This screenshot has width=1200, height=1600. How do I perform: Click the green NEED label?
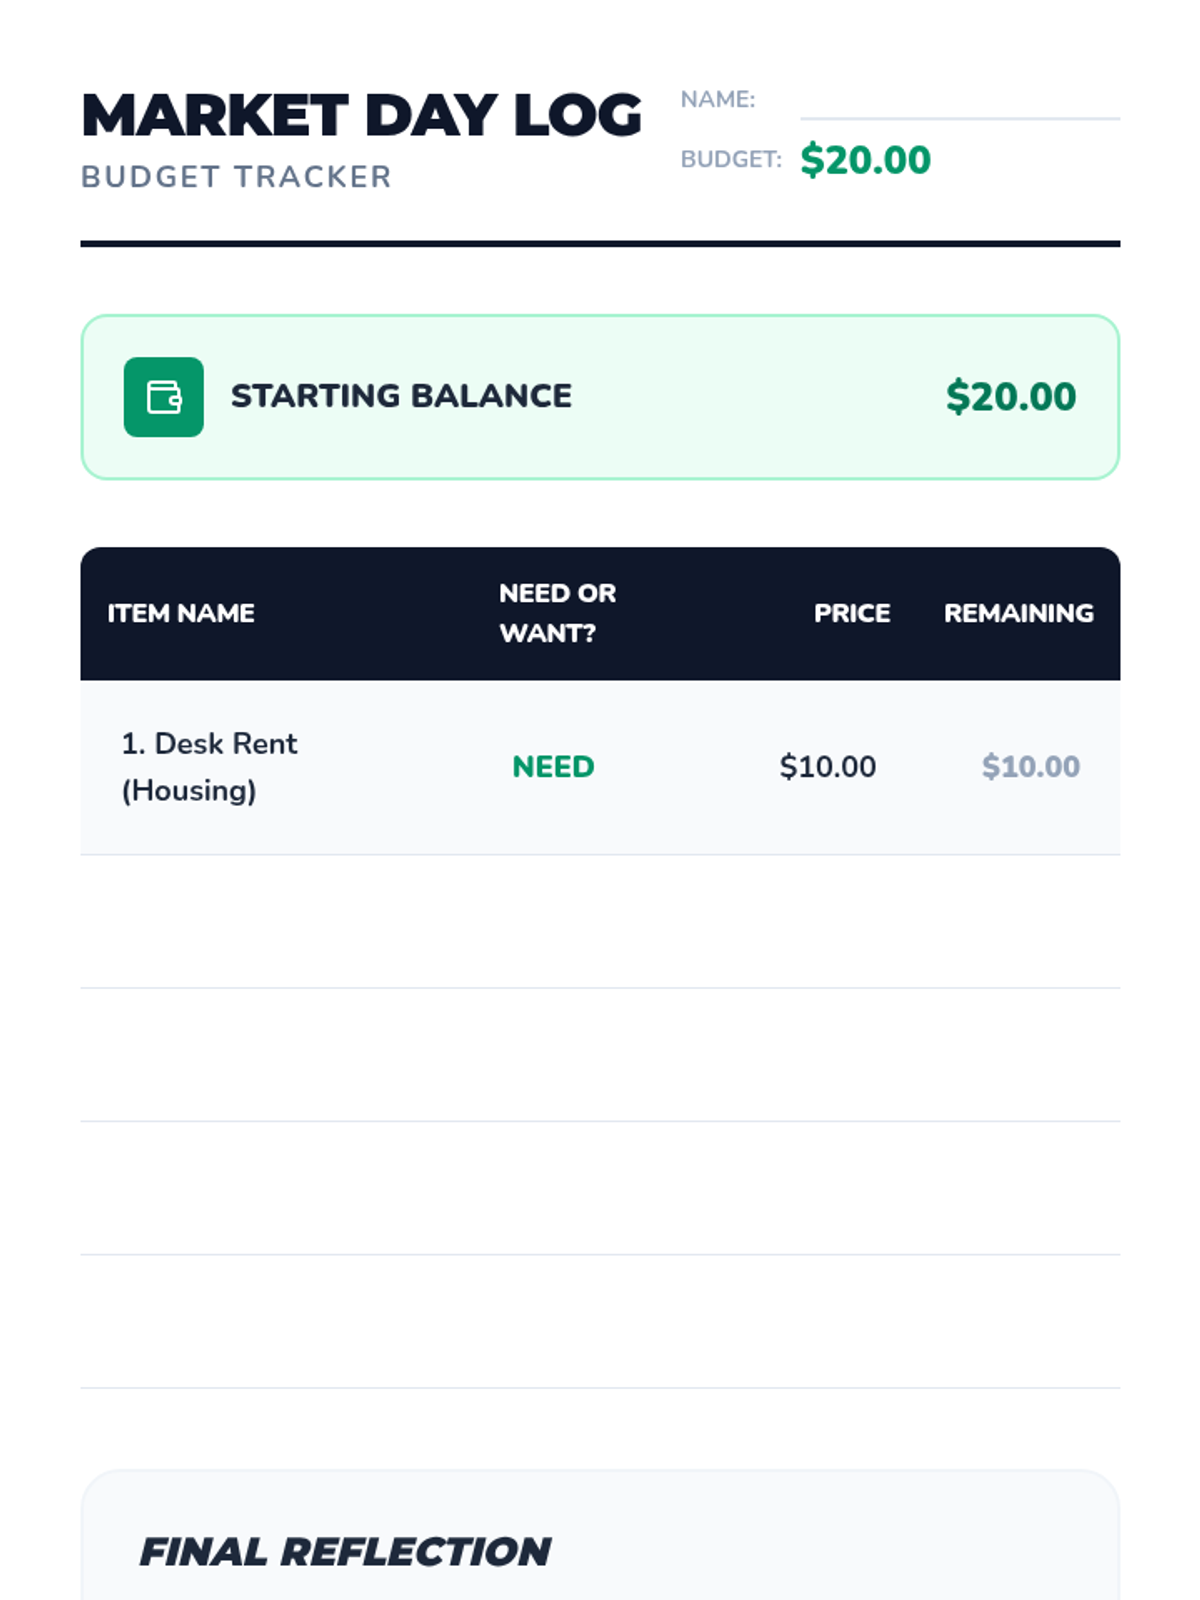[553, 767]
